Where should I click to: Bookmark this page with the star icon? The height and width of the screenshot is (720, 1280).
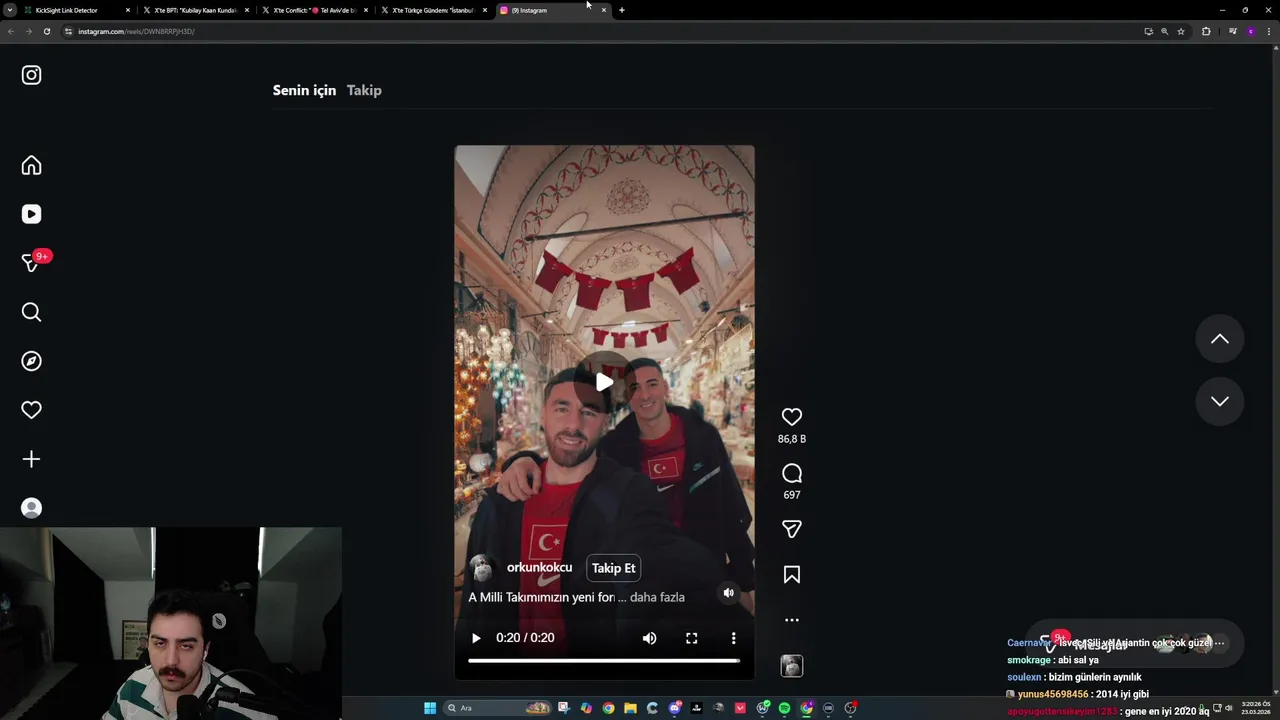click(1180, 31)
